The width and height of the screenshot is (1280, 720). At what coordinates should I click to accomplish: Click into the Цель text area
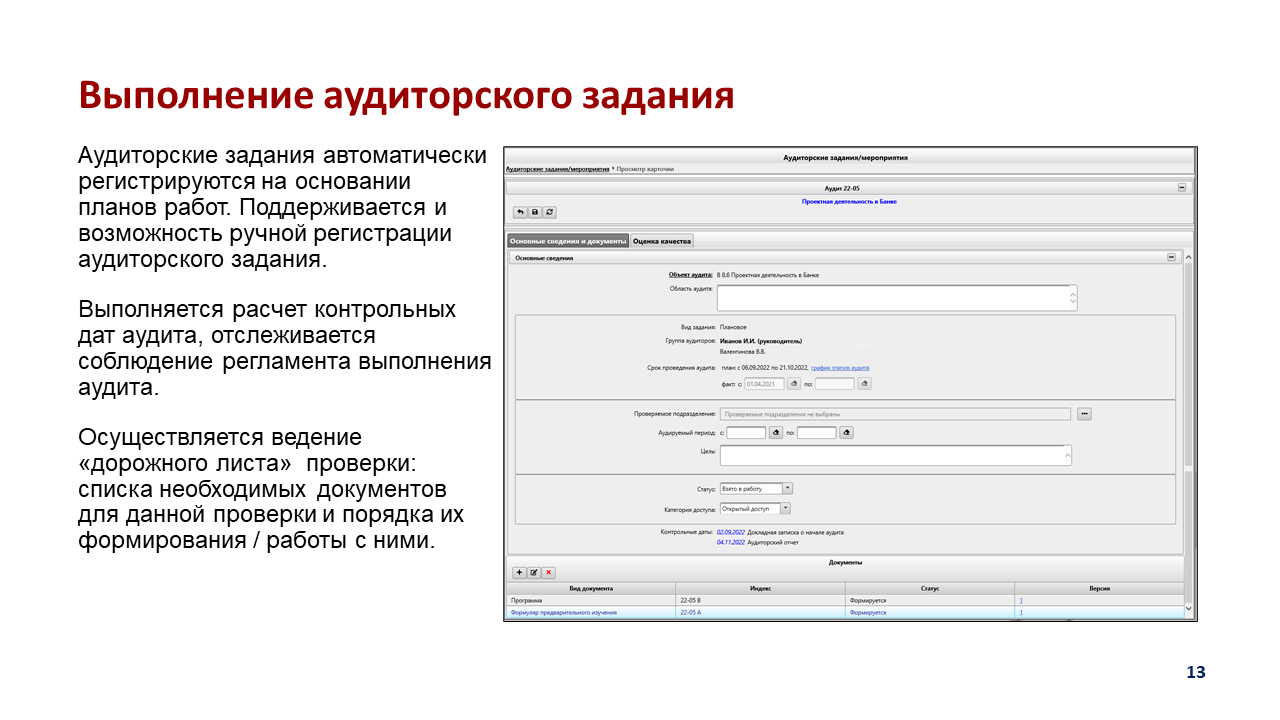pos(896,455)
